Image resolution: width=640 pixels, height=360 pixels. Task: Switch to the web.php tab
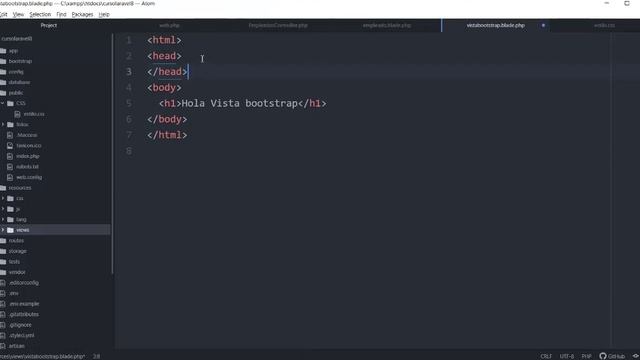(169, 25)
